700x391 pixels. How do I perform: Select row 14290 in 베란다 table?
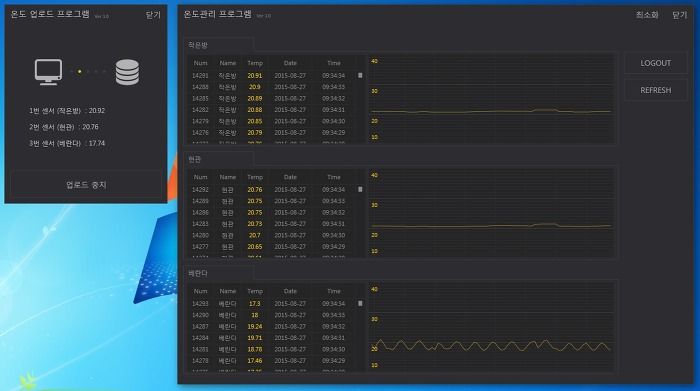pos(271,315)
